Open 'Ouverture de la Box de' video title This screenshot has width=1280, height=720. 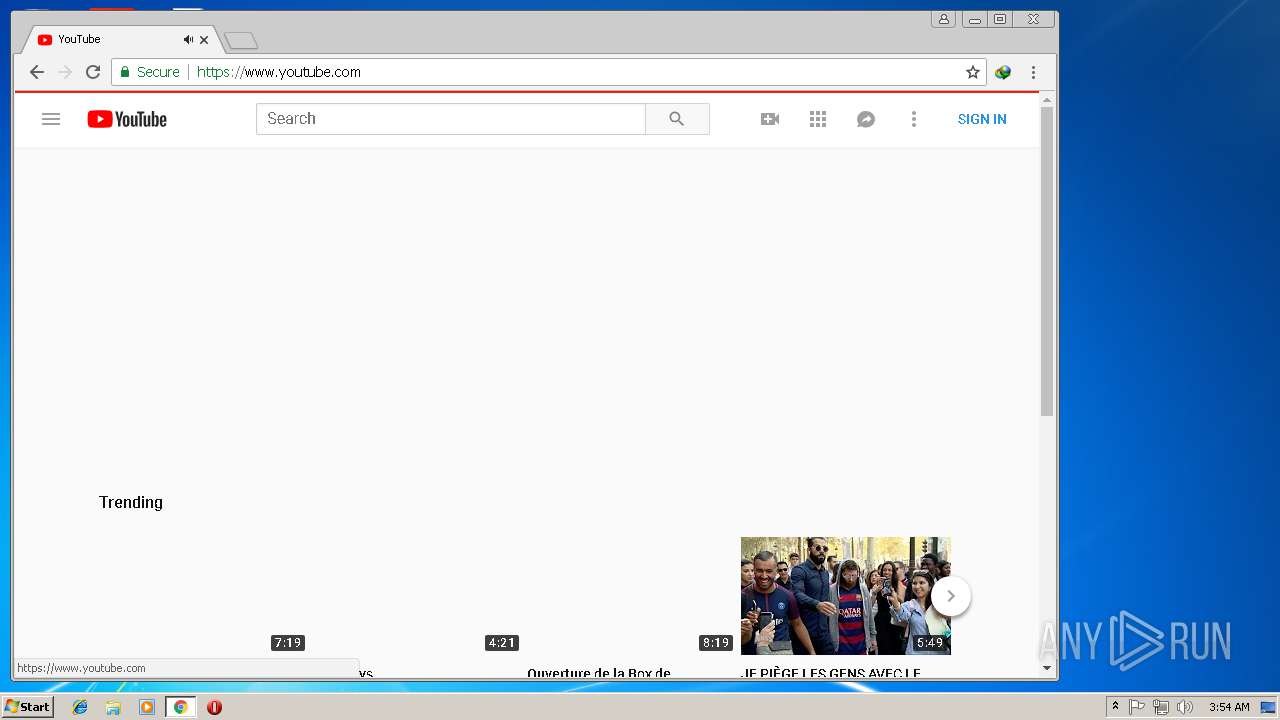(x=599, y=672)
